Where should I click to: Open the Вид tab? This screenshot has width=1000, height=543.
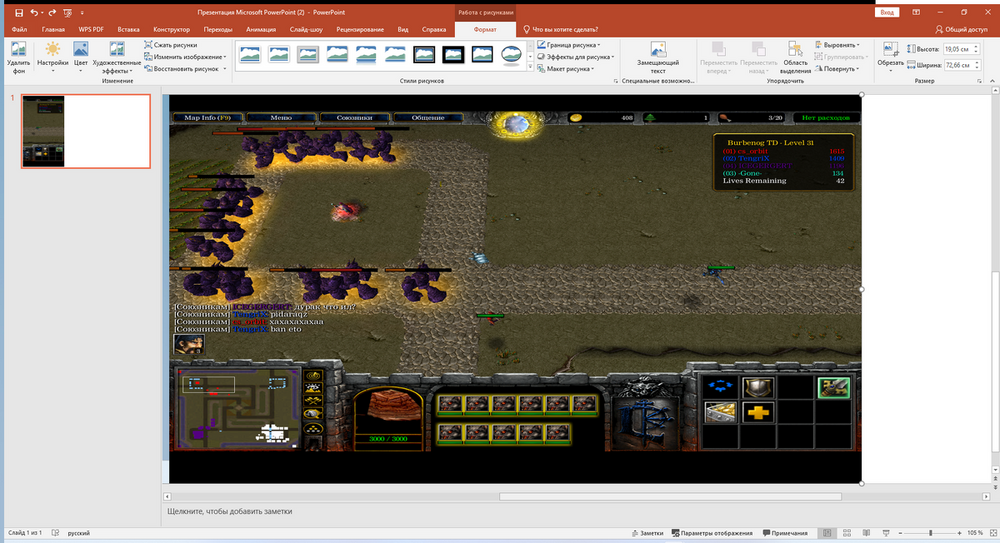pyautogui.click(x=403, y=29)
